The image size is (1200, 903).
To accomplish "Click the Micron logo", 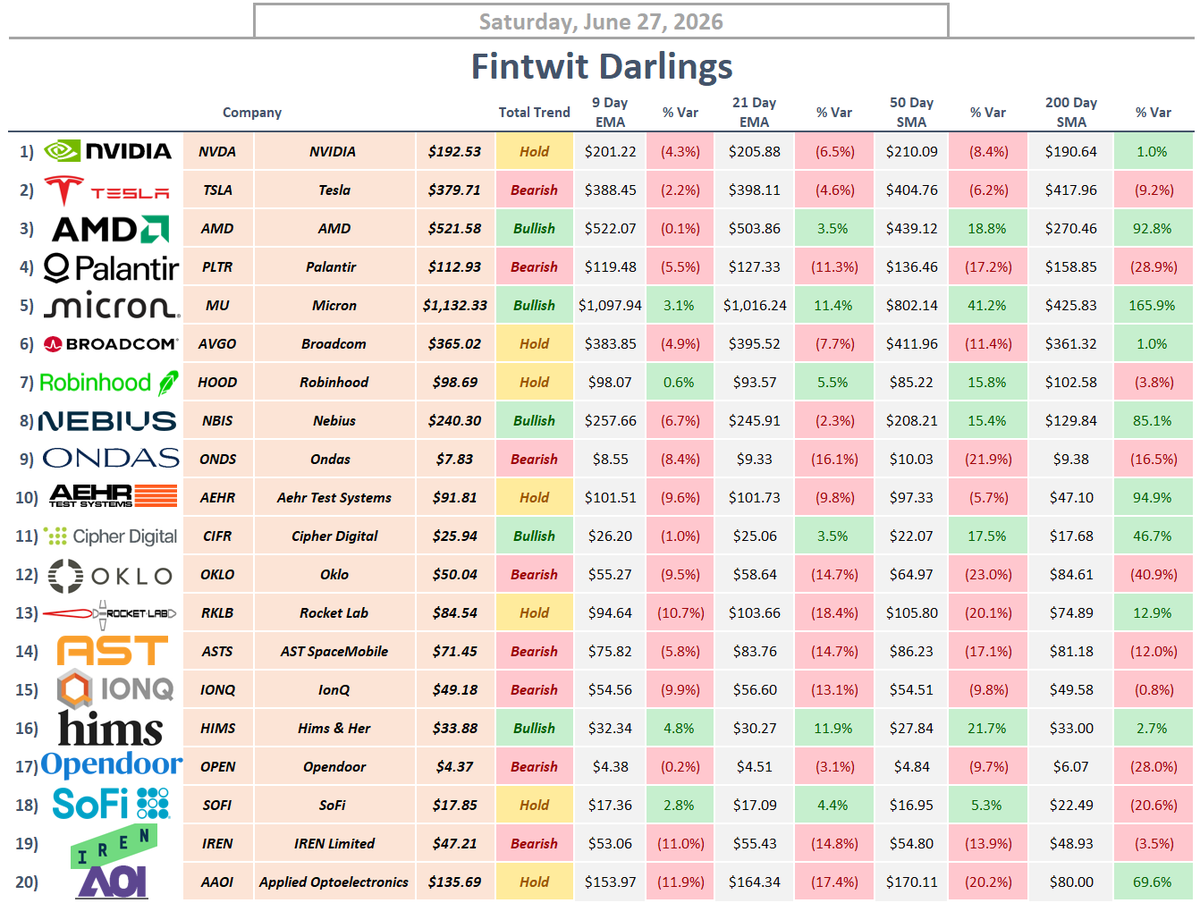I will [x=111, y=305].
